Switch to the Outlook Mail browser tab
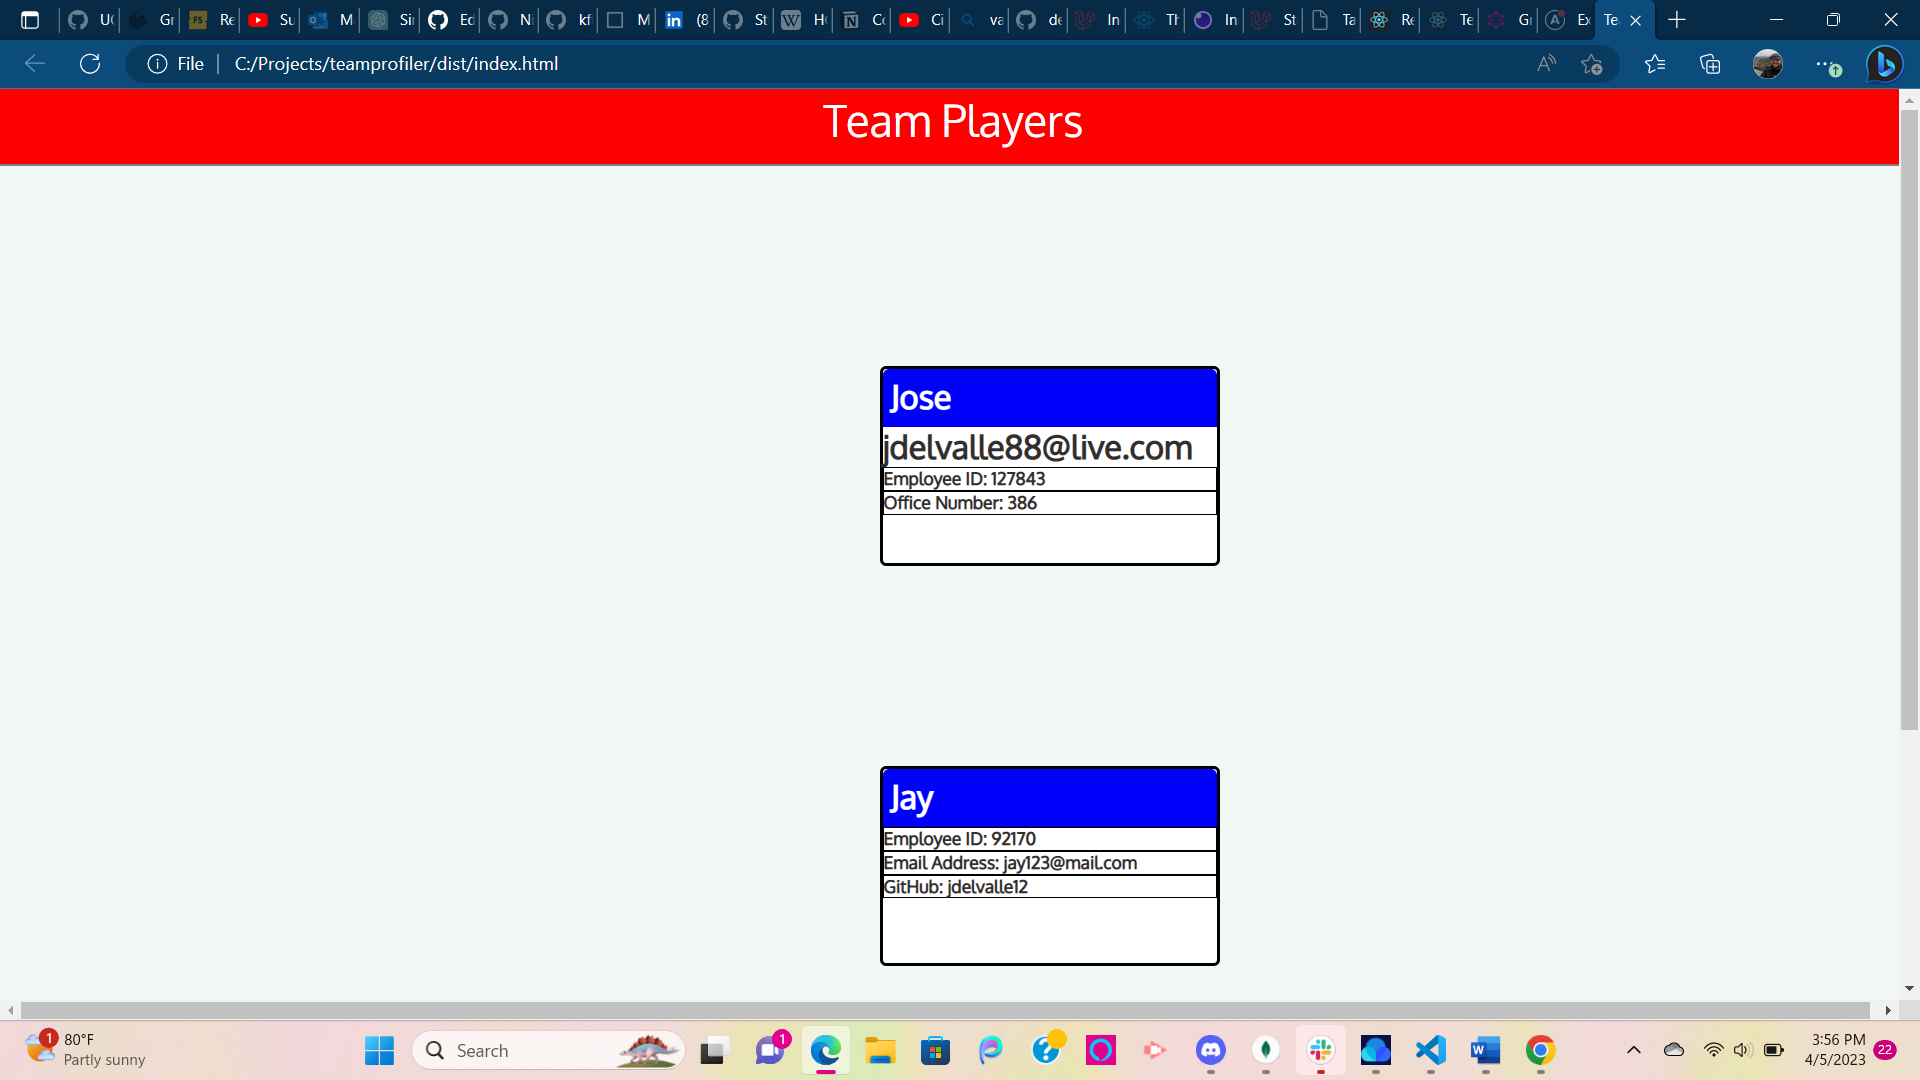 coord(330,19)
